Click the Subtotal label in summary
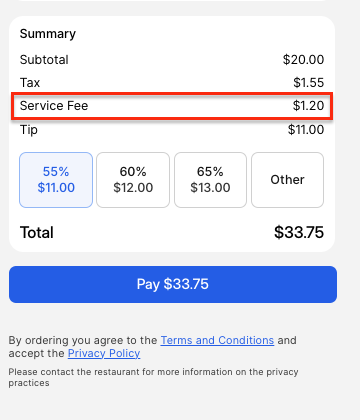The width and height of the screenshot is (360, 420). [x=44, y=60]
